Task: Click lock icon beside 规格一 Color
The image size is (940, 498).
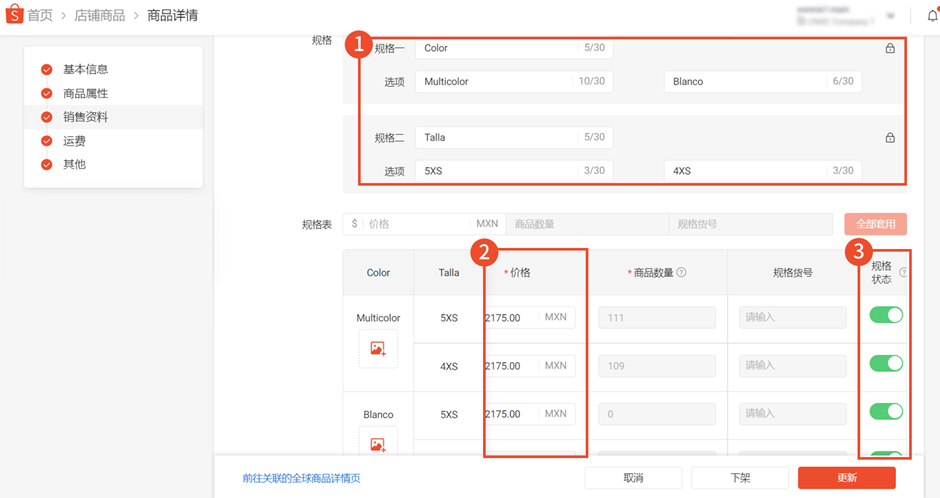Action: [890, 48]
